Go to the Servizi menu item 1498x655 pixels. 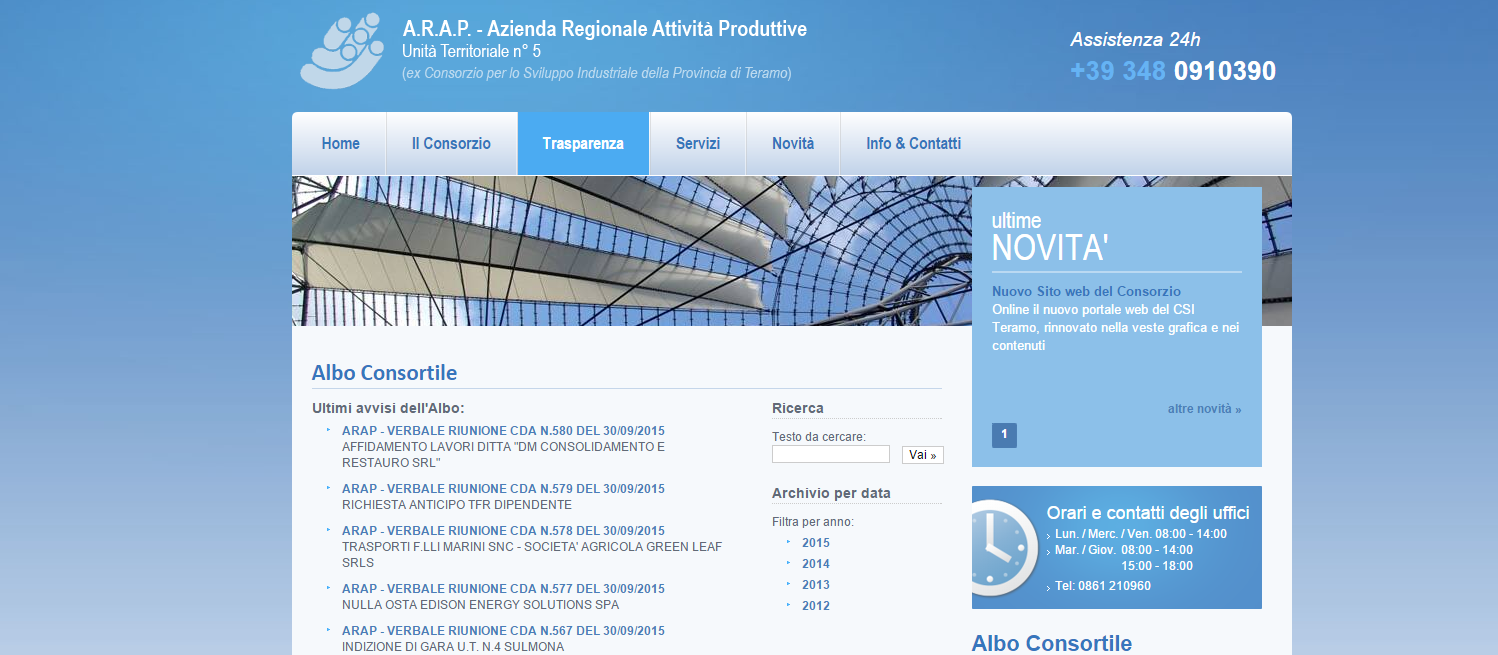[697, 144]
